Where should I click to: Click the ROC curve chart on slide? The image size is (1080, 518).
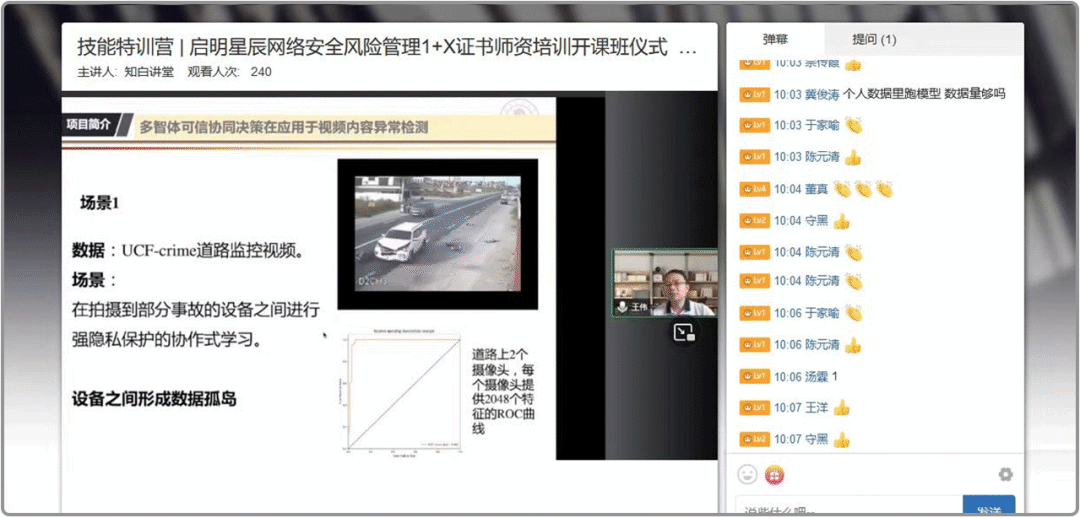tap(401, 396)
